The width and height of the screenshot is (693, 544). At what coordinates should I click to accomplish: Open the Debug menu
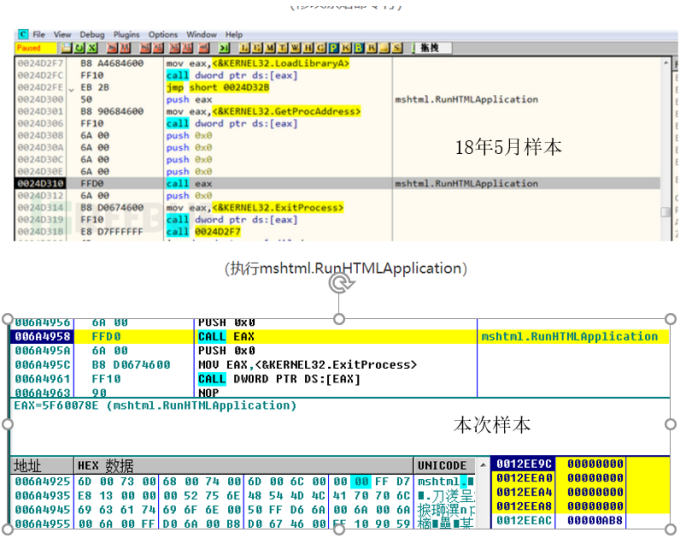pyautogui.click(x=91, y=34)
